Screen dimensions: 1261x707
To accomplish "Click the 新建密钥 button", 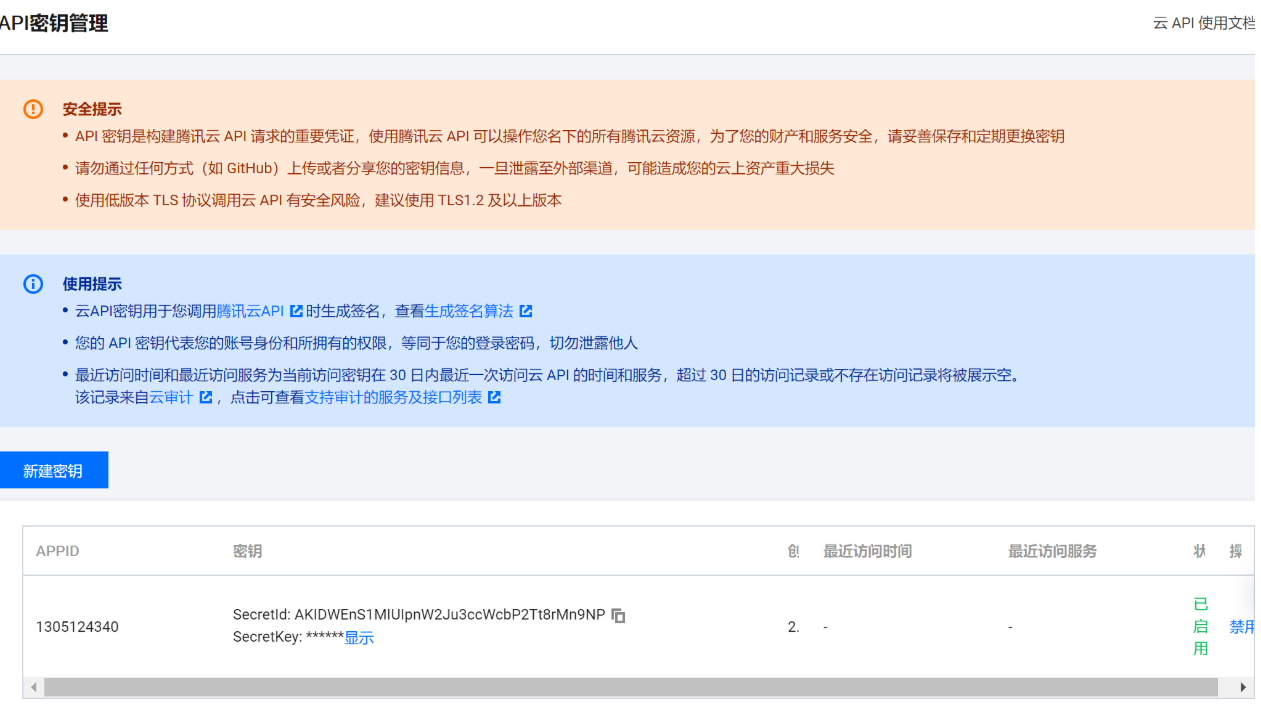I will (x=54, y=470).
